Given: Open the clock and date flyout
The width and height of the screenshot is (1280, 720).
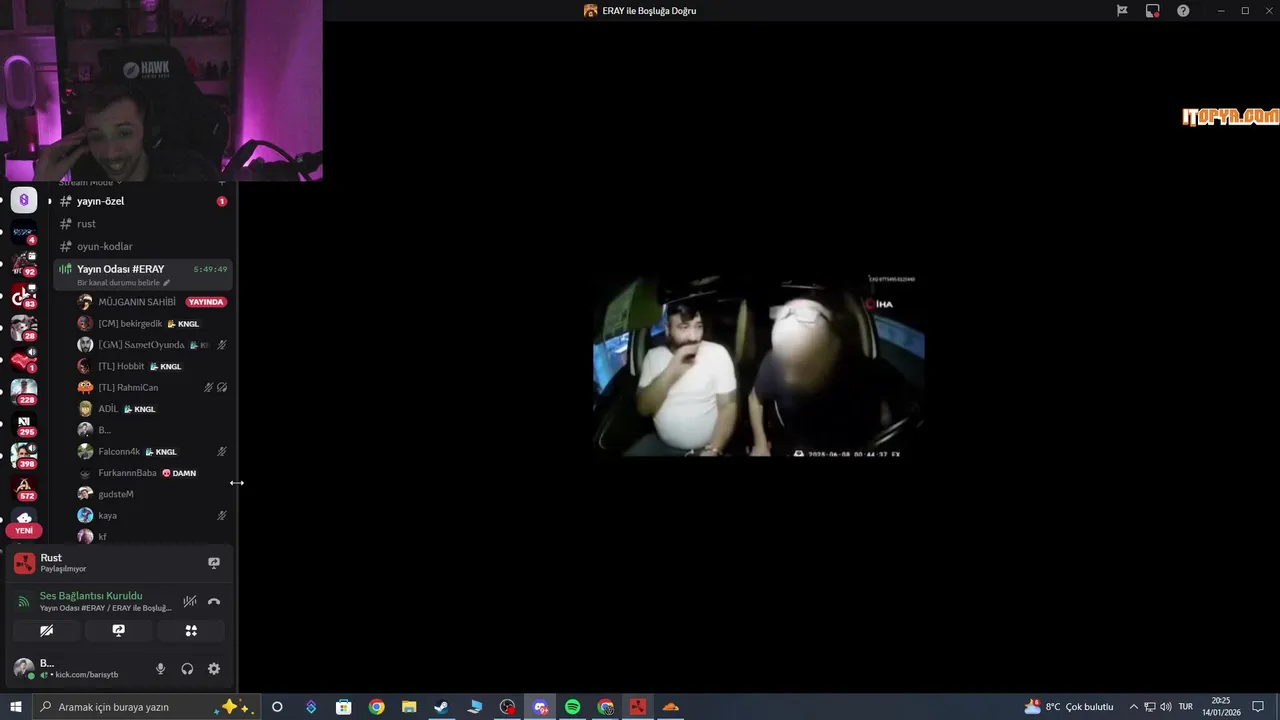Looking at the screenshot, I should [x=1221, y=707].
